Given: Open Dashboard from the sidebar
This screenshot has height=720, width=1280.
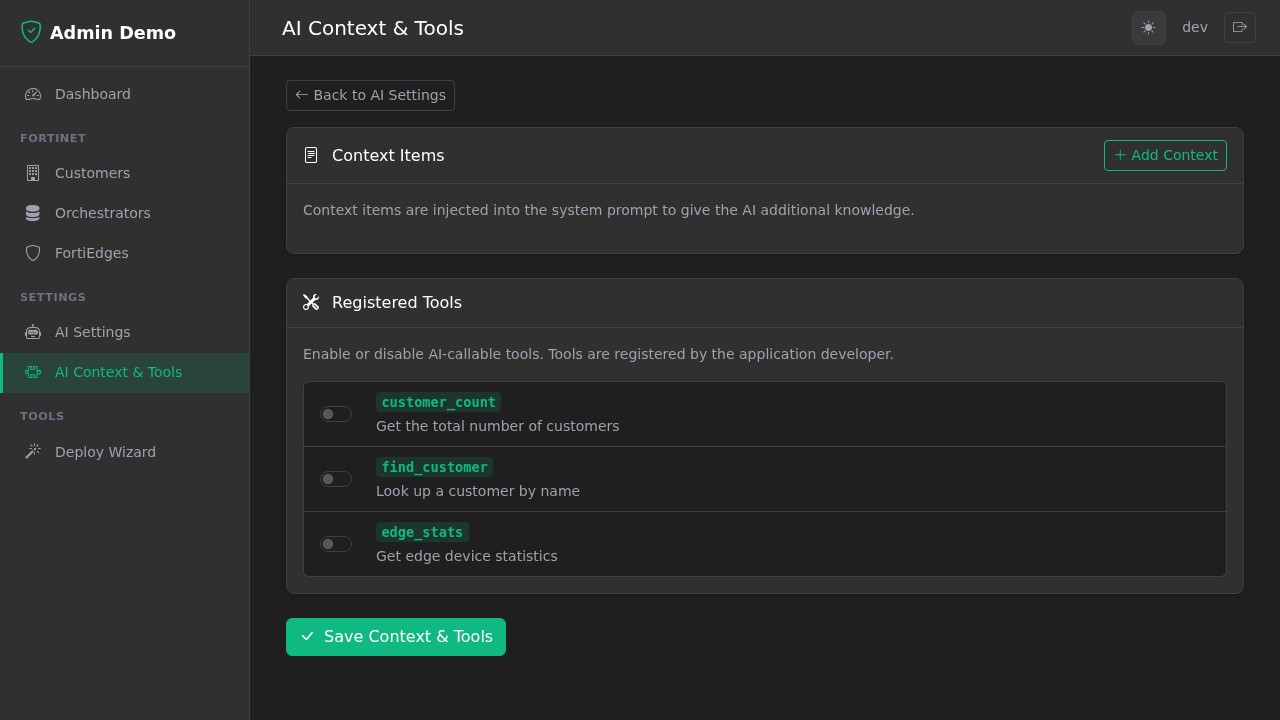Looking at the screenshot, I should (124, 94).
